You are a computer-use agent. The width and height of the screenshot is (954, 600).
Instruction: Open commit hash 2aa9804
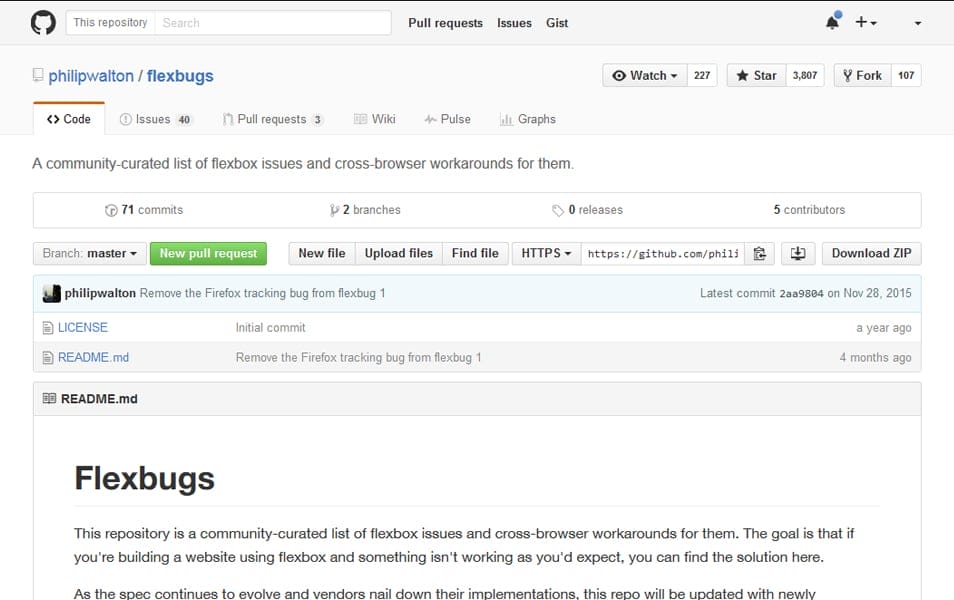tap(801, 294)
